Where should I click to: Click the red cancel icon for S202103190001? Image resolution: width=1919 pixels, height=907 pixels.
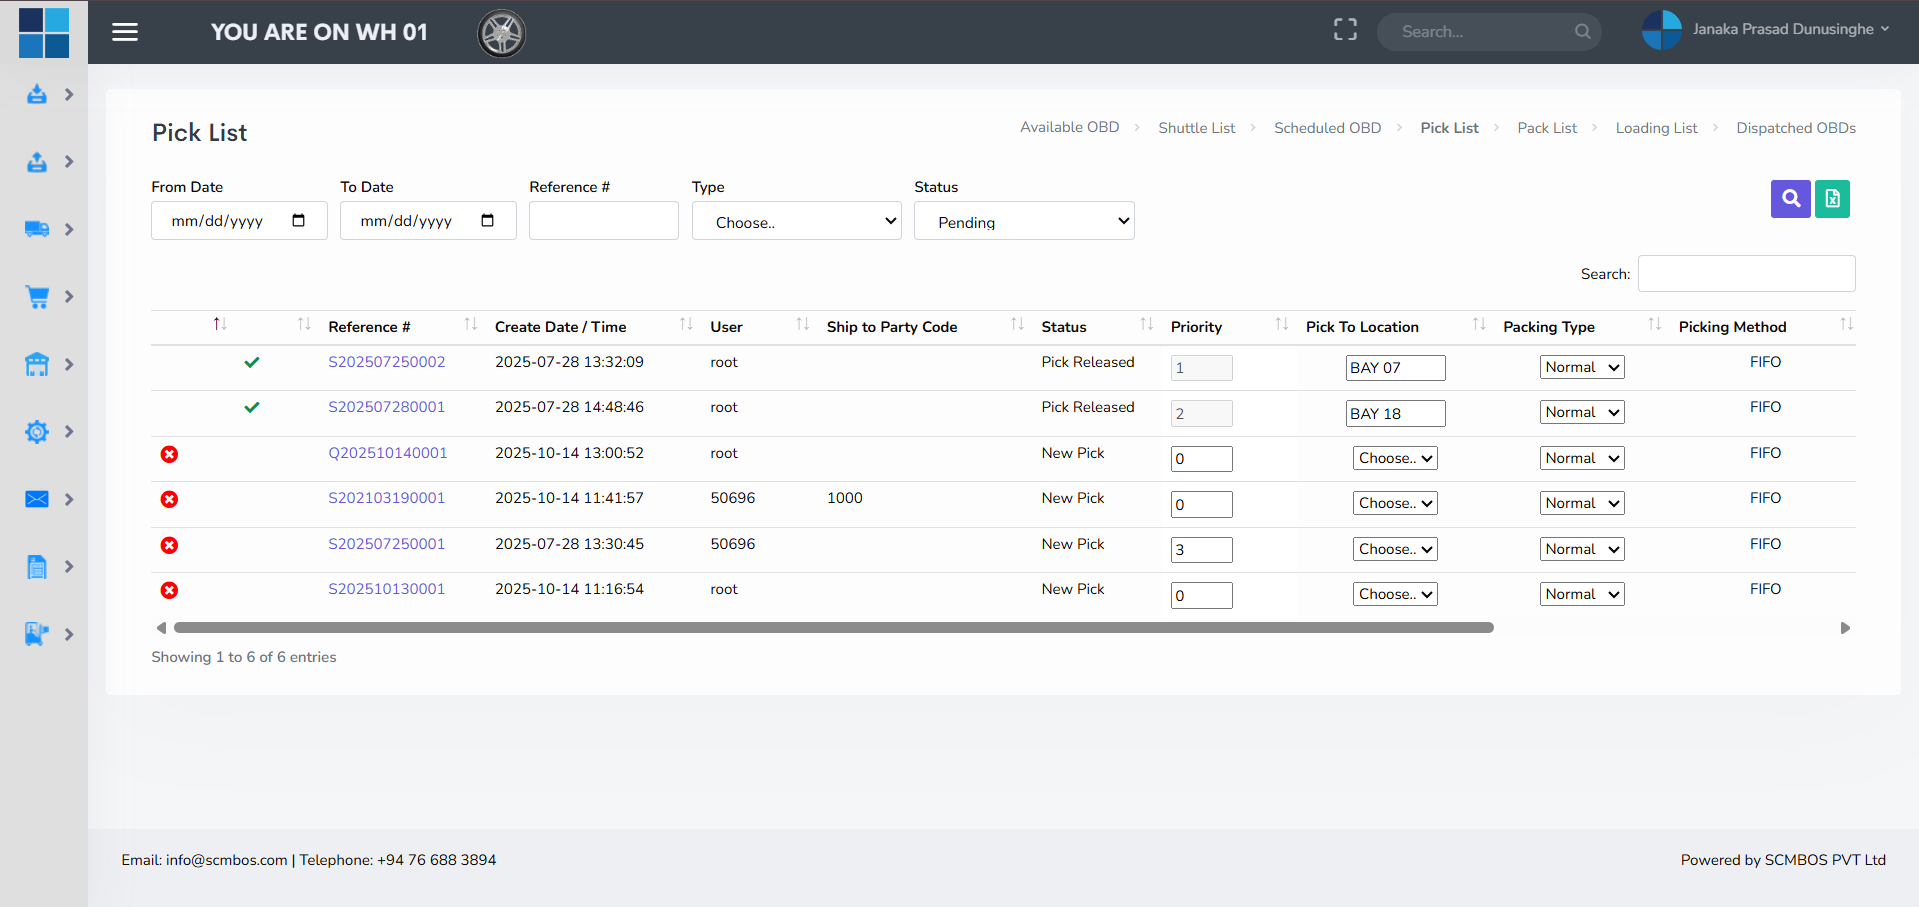point(170,499)
